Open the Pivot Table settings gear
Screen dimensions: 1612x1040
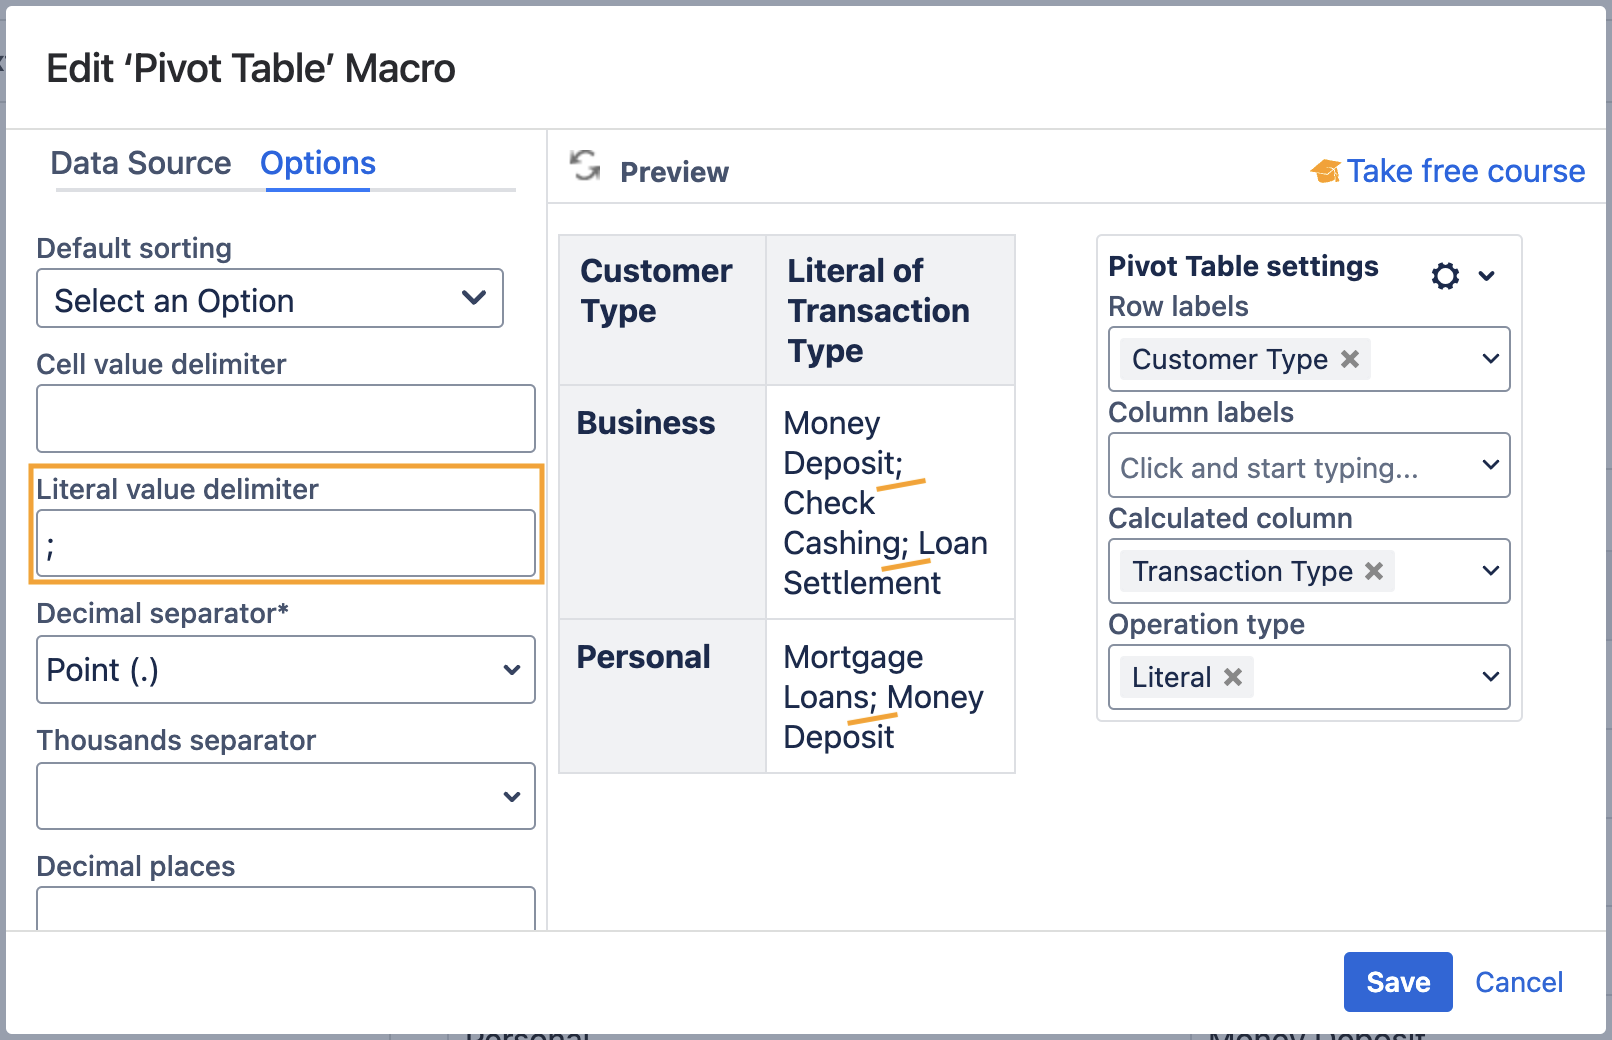pyautogui.click(x=1445, y=276)
